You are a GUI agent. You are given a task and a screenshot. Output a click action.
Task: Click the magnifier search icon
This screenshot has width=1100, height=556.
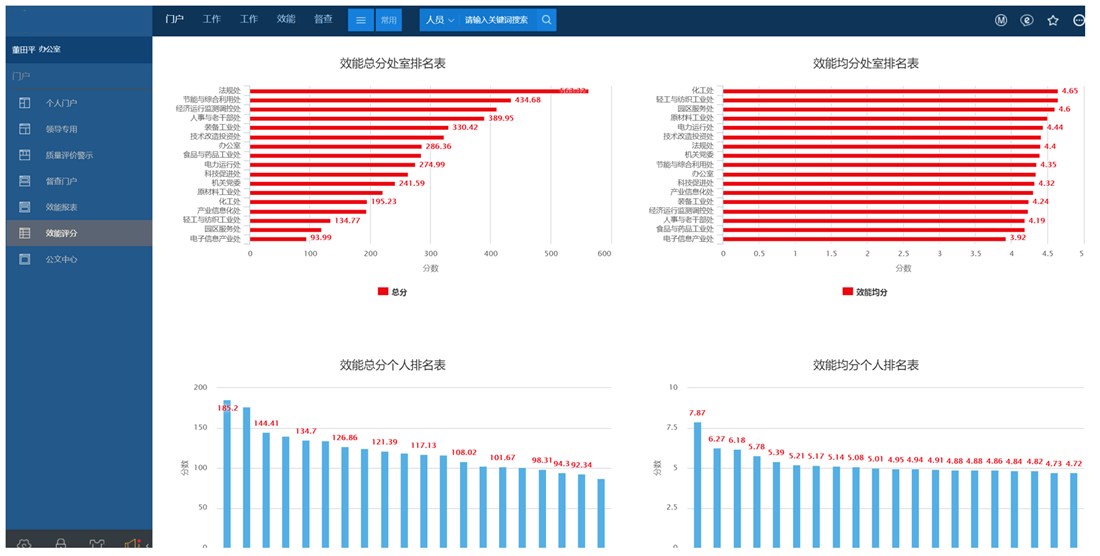click(x=546, y=20)
